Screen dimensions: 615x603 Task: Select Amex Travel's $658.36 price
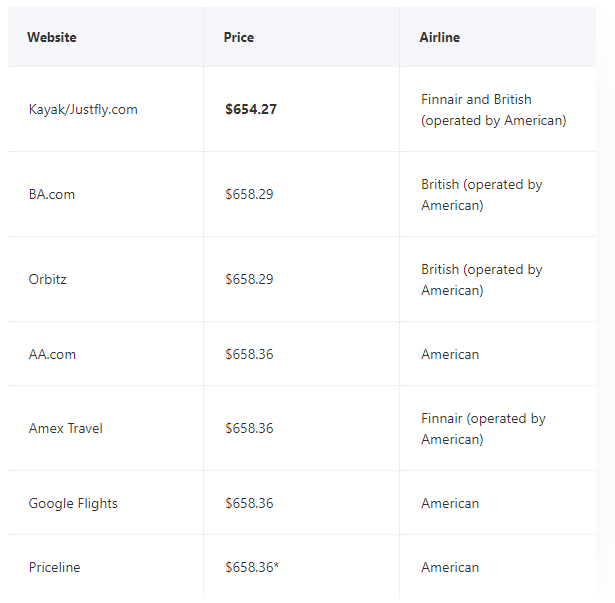click(x=249, y=428)
